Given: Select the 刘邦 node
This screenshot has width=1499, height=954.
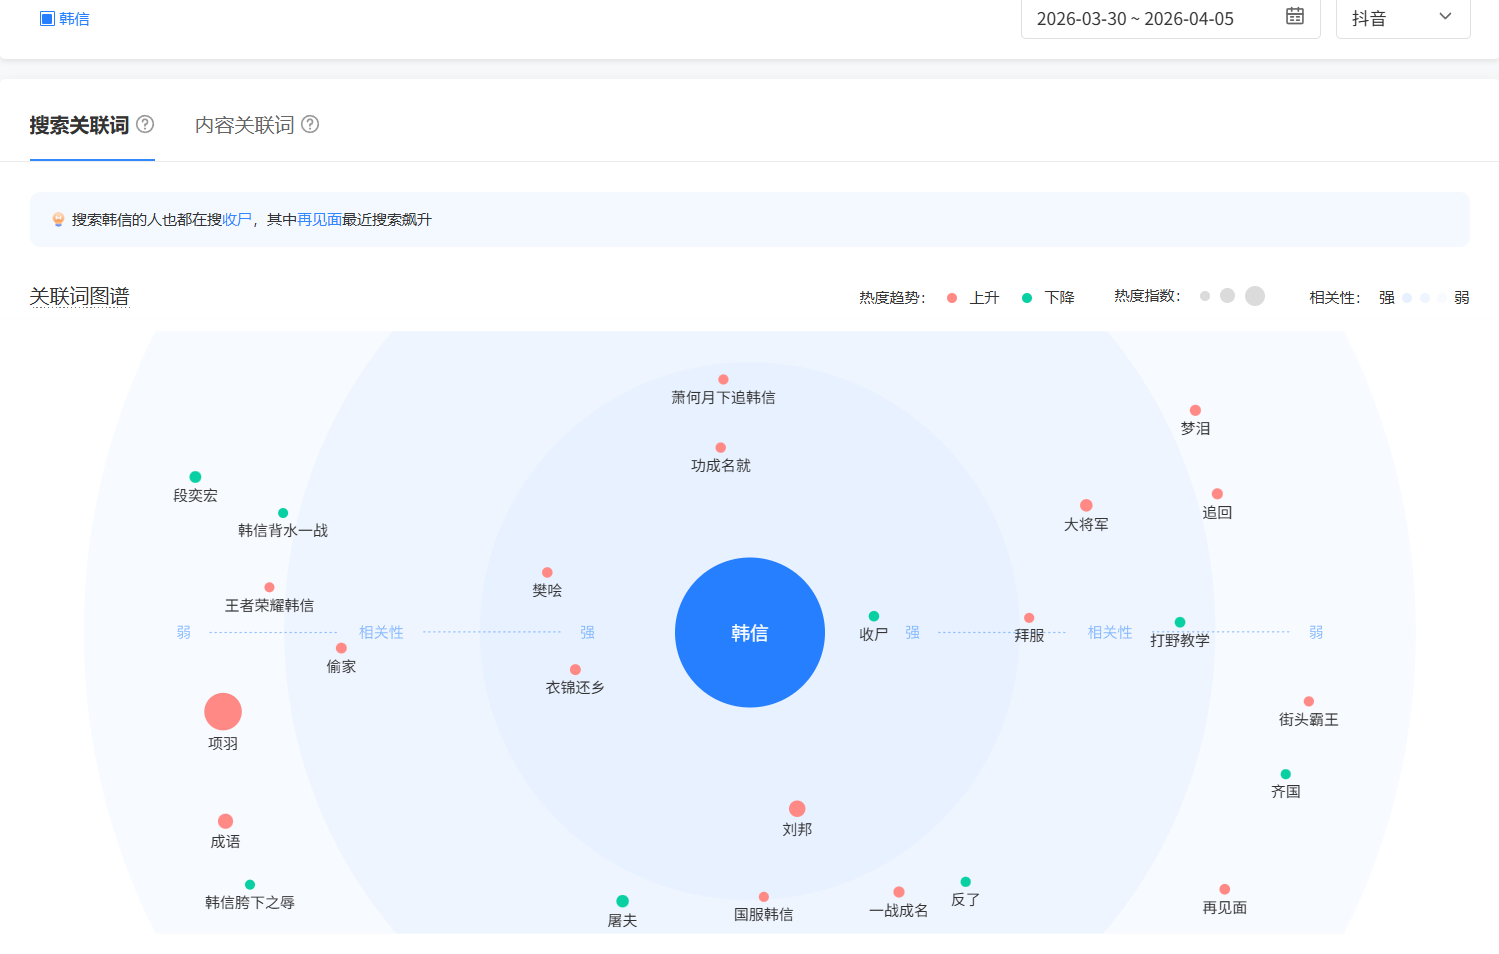Looking at the screenshot, I should coord(797,809).
